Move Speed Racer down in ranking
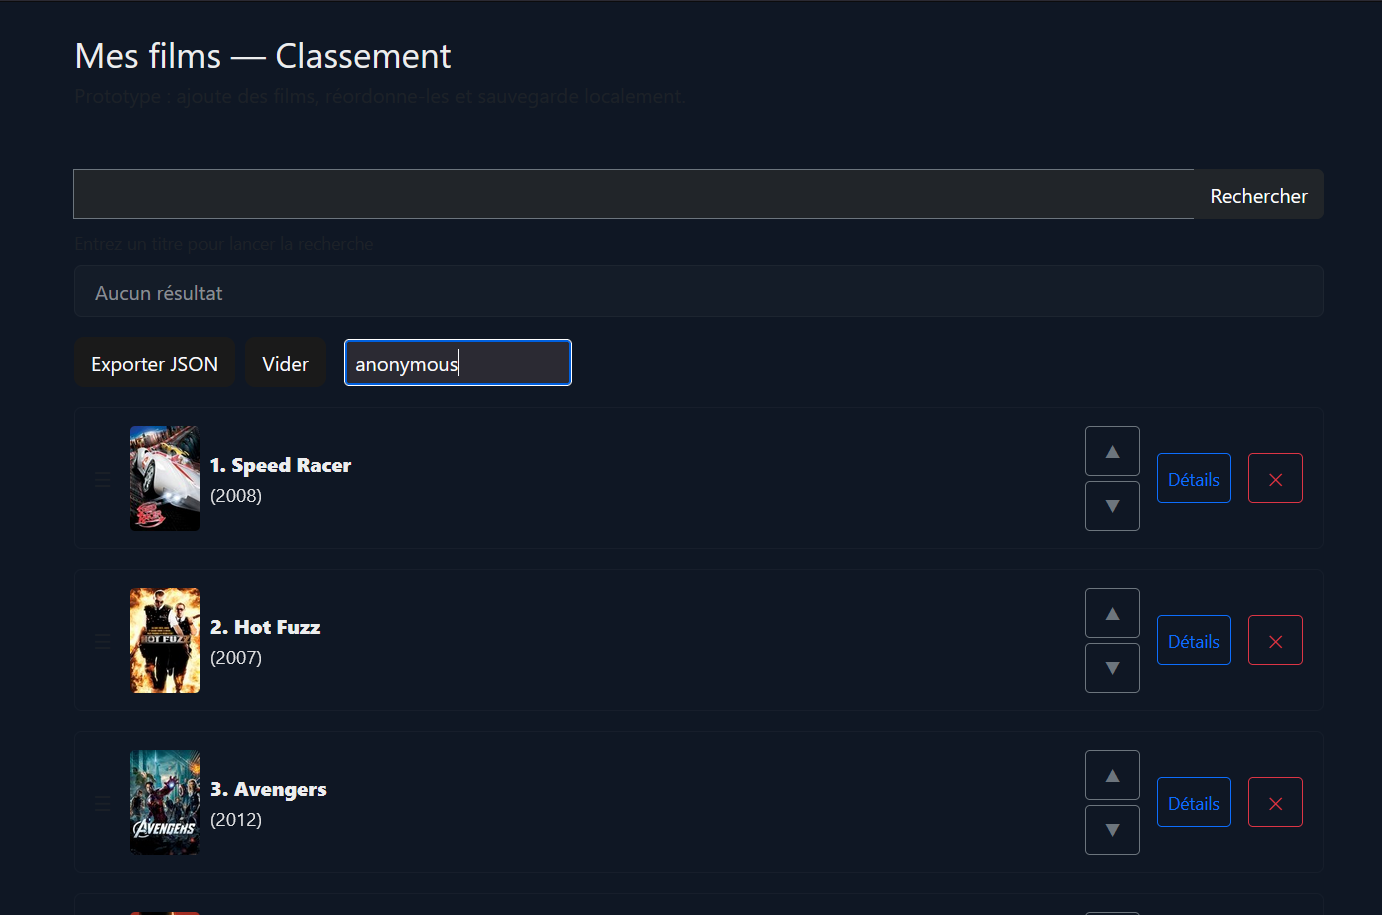This screenshot has height=915, width=1382. tap(1112, 506)
